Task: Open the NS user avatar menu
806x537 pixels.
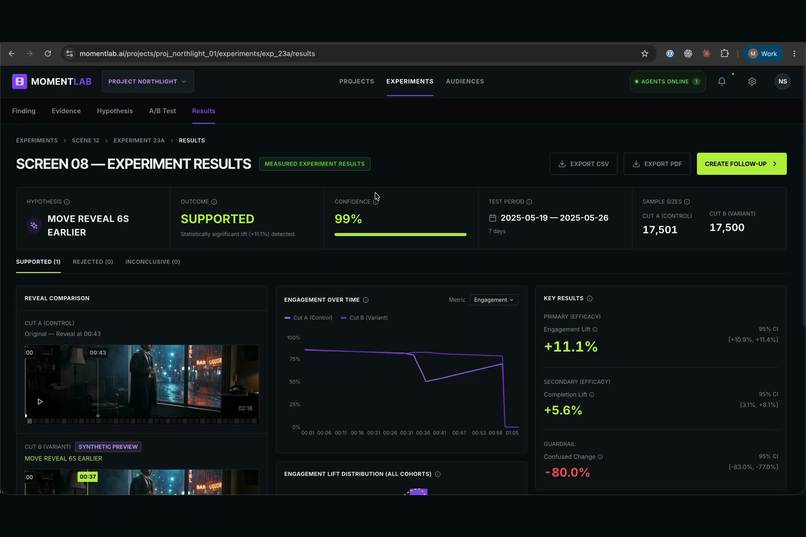Action: click(x=782, y=81)
